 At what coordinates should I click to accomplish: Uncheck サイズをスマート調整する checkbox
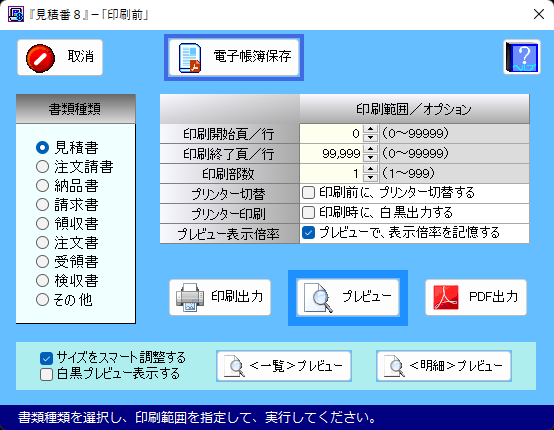[x=46, y=358]
